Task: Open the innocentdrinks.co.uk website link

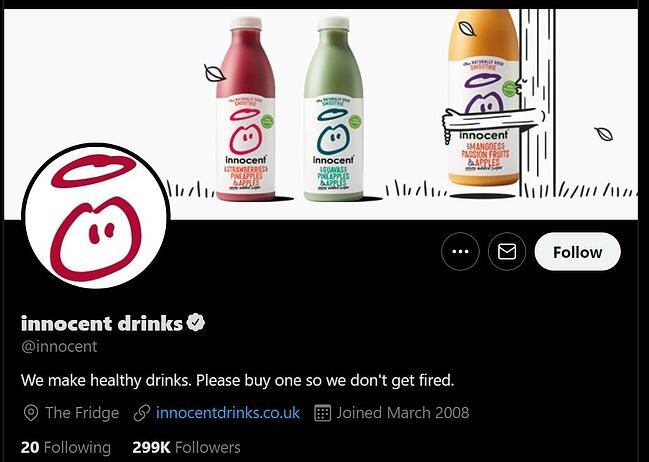Action: [x=228, y=413]
